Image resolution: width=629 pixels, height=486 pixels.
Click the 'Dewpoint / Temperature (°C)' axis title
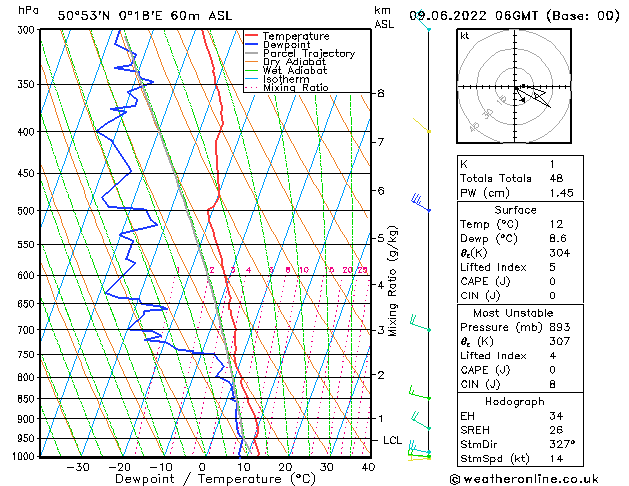(x=215, y=479)
